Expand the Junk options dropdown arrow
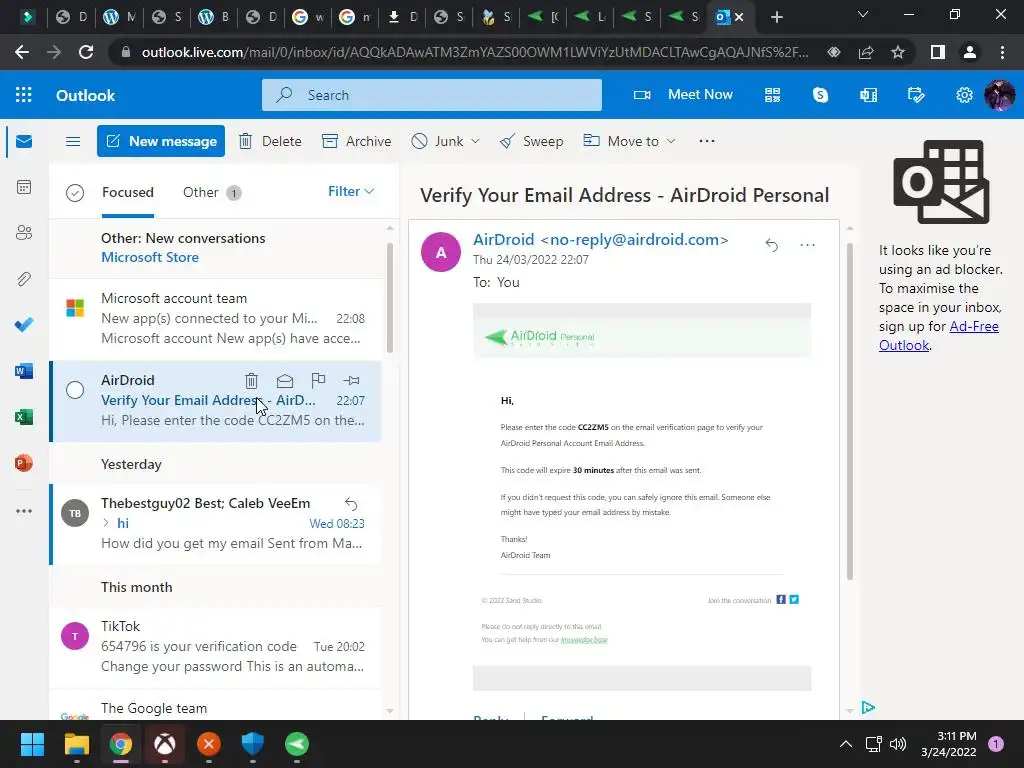 coord(475,141)
